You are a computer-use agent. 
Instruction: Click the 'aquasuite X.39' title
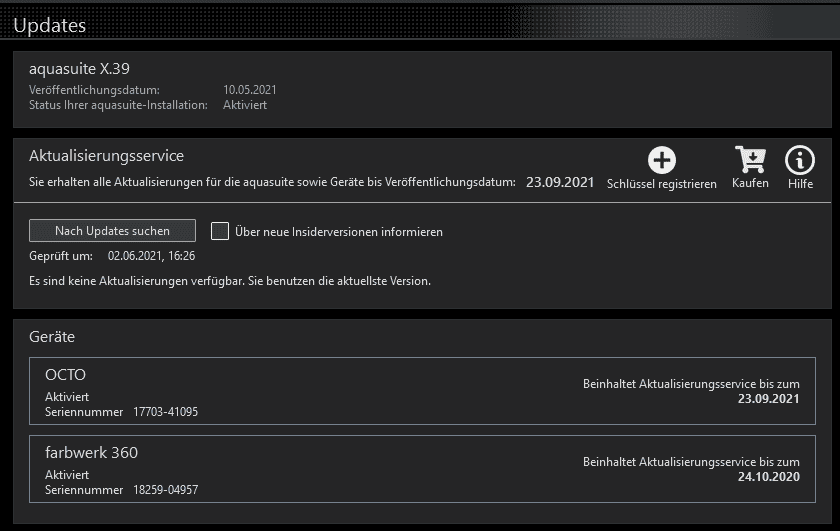pyautogui.click(x=79, y=69)
